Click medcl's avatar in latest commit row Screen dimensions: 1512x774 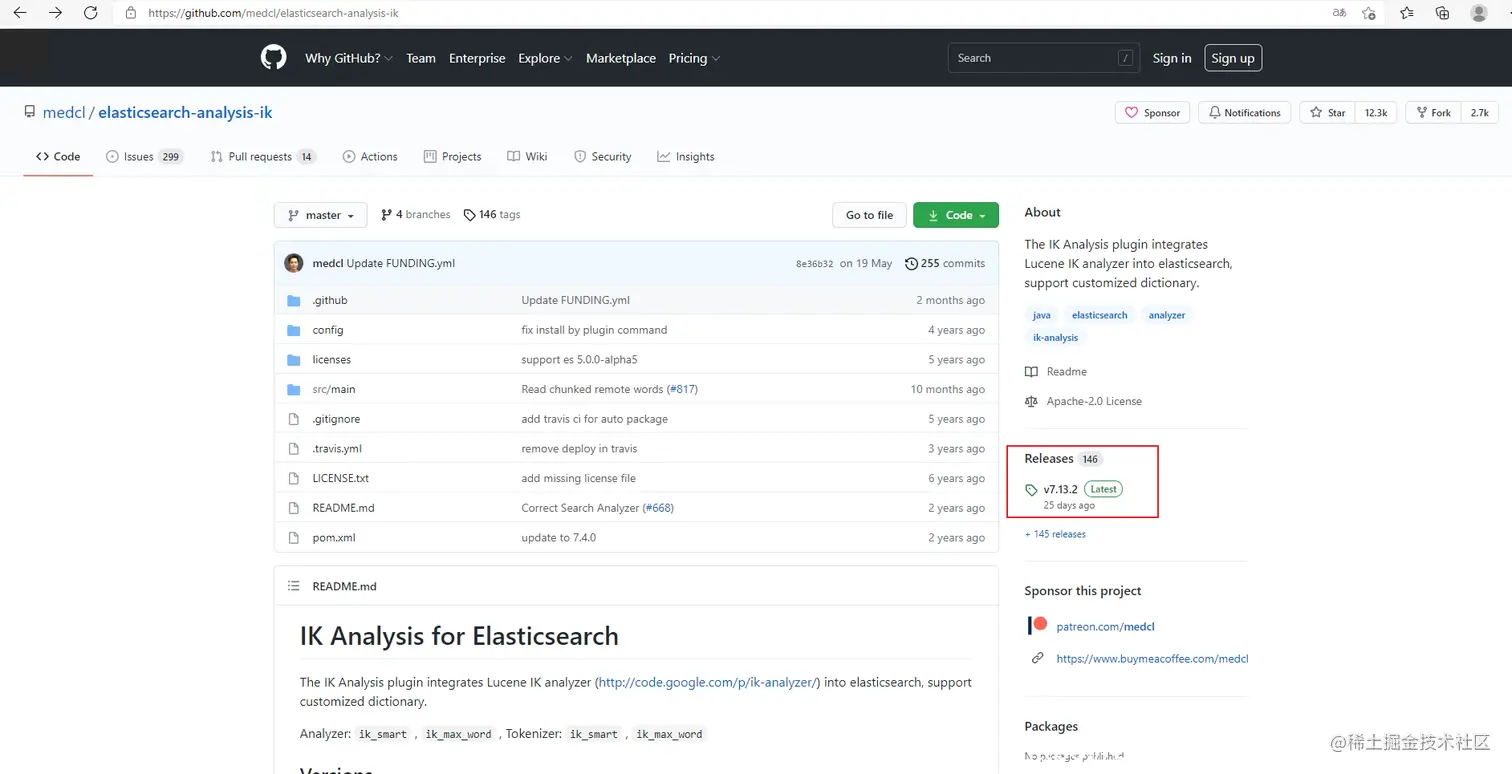(293, 263)
